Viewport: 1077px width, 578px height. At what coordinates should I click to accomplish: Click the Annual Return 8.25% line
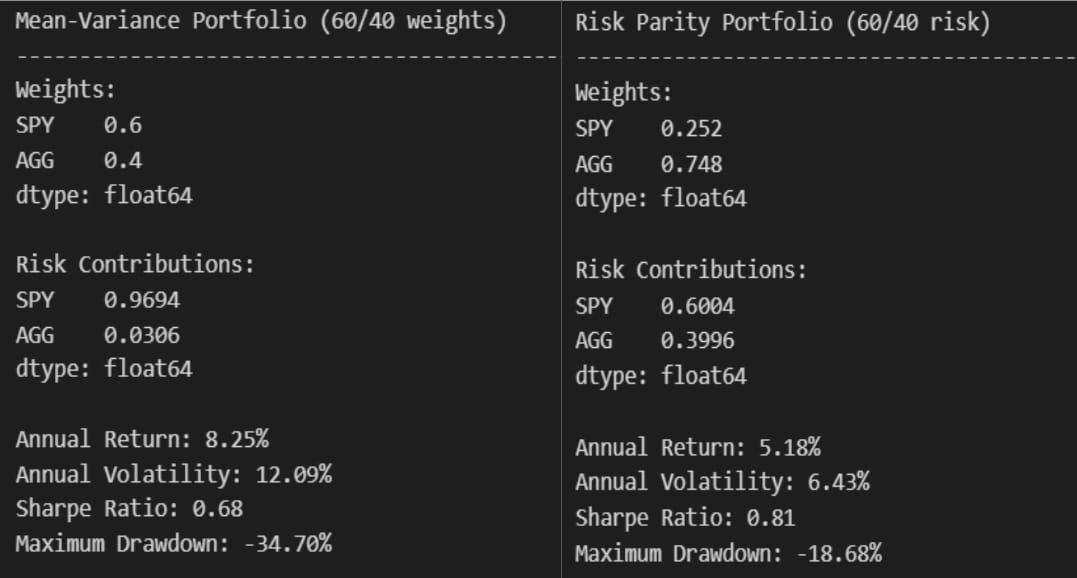coord(142,439)
